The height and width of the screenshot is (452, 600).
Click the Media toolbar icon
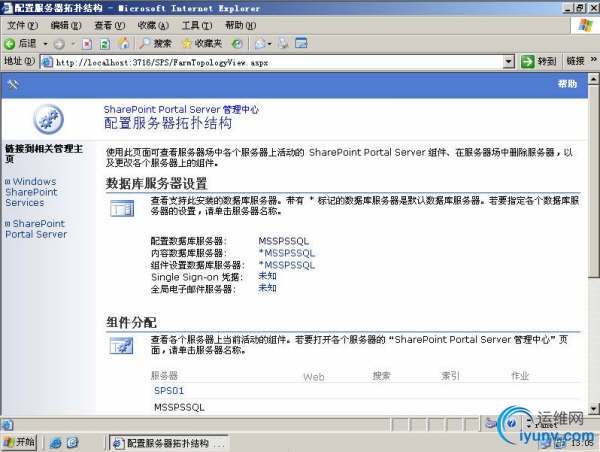pyautogui.click(x=237, y=44)
